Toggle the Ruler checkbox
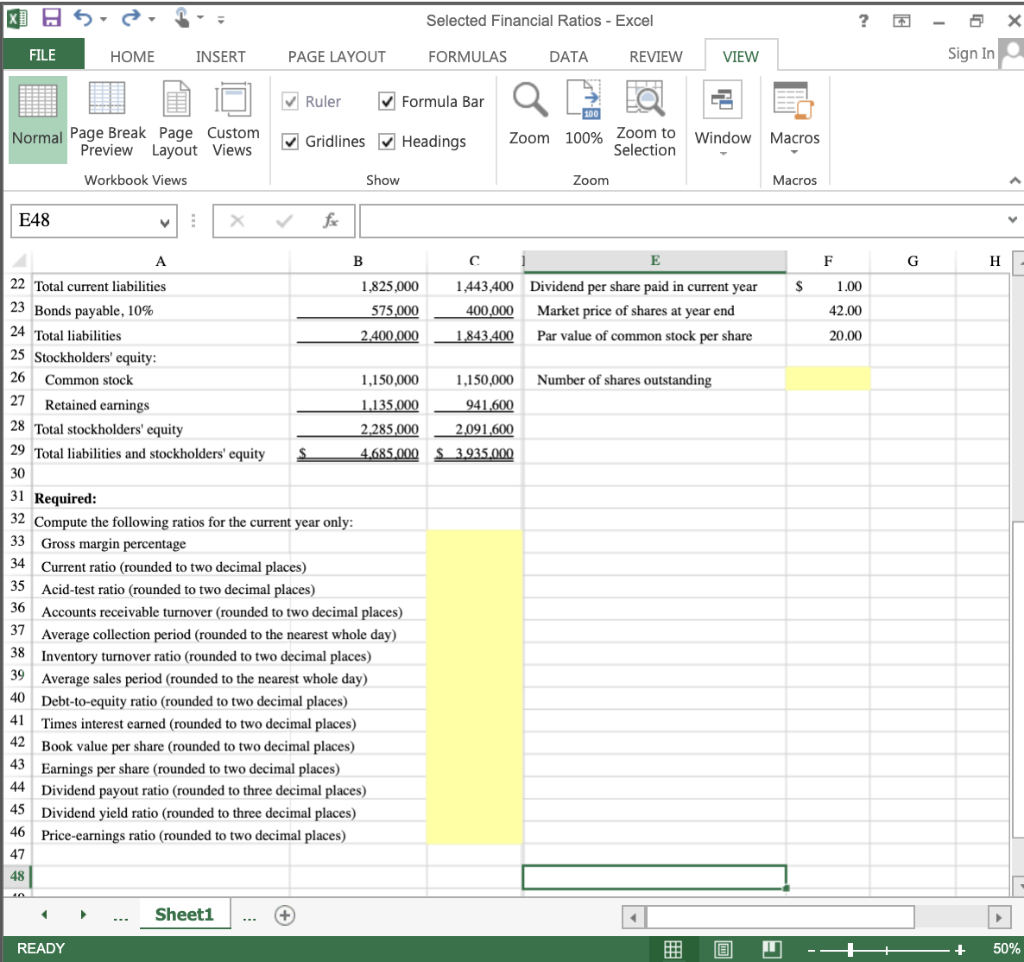Screen dimensions: 1024x962 pyautogui.click(x=290, y=101)
